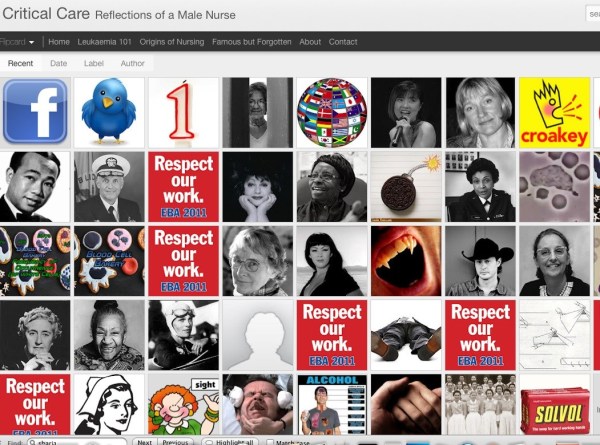Viewport: 600px width, 445px height.
Task: Open the Oreo cookie bomb tile
Action: pos(405,186)
